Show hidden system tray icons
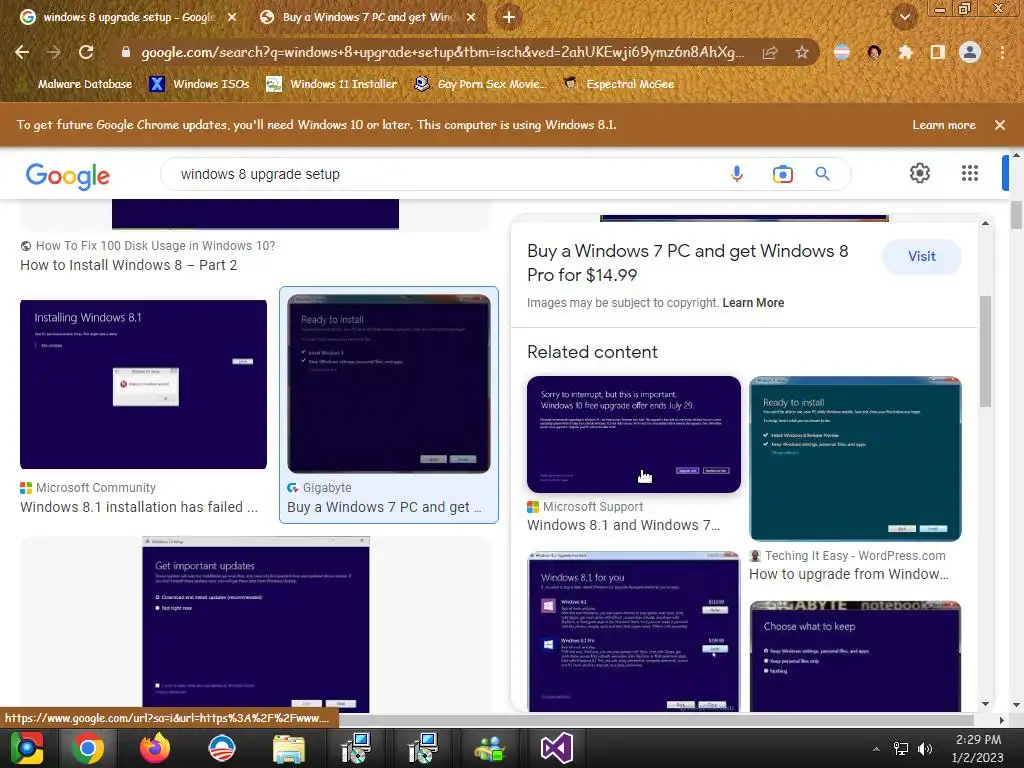Screen dimensions: 1024x768 click(x=876, y=749)
